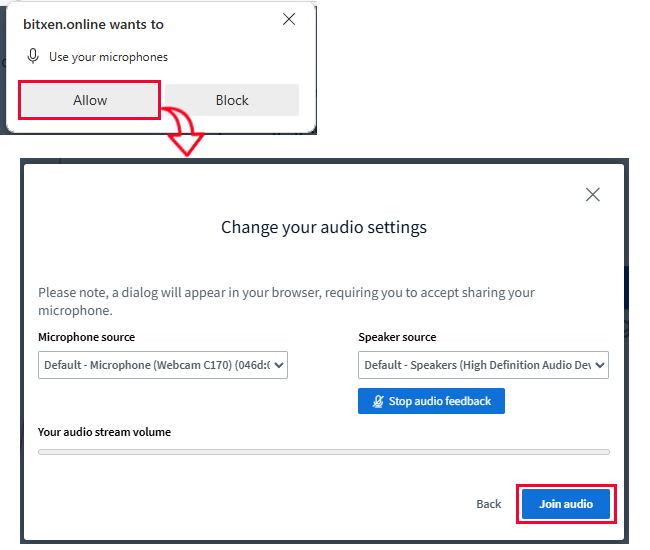Viewport: 650px width, 550px height.
Task: Click the 'bitxen.online wants to' title
Action: 93,23
